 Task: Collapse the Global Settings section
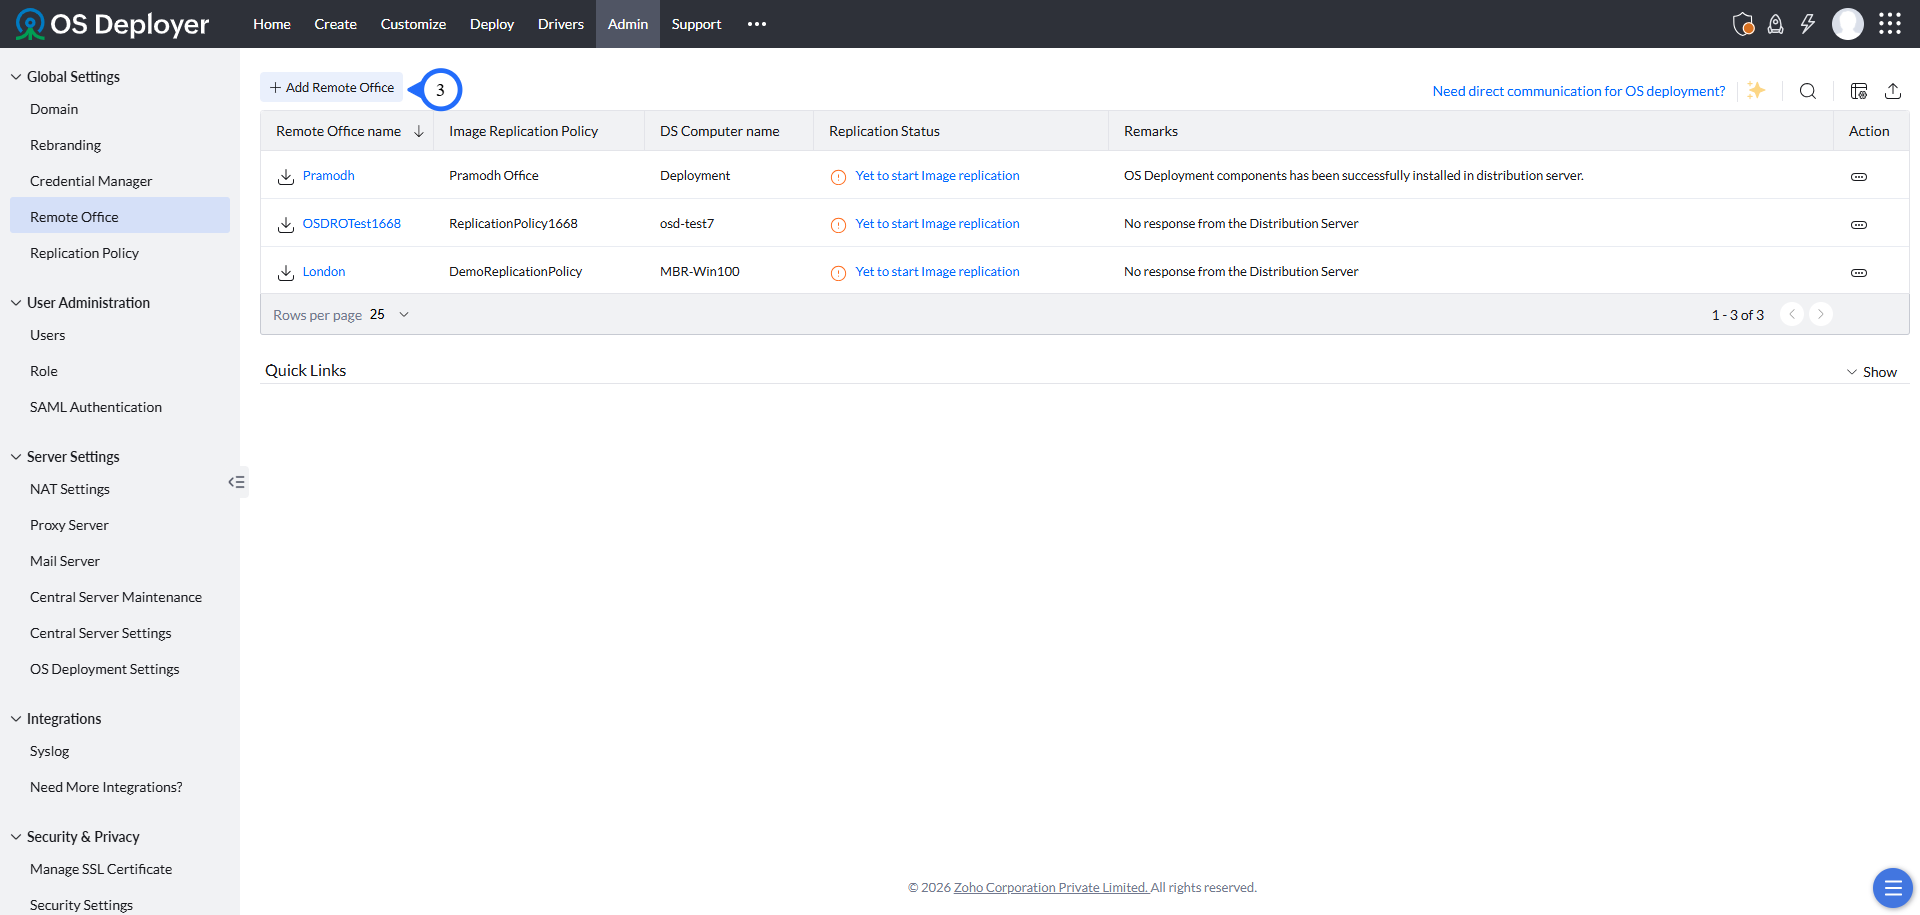click(x=14, y=76)
